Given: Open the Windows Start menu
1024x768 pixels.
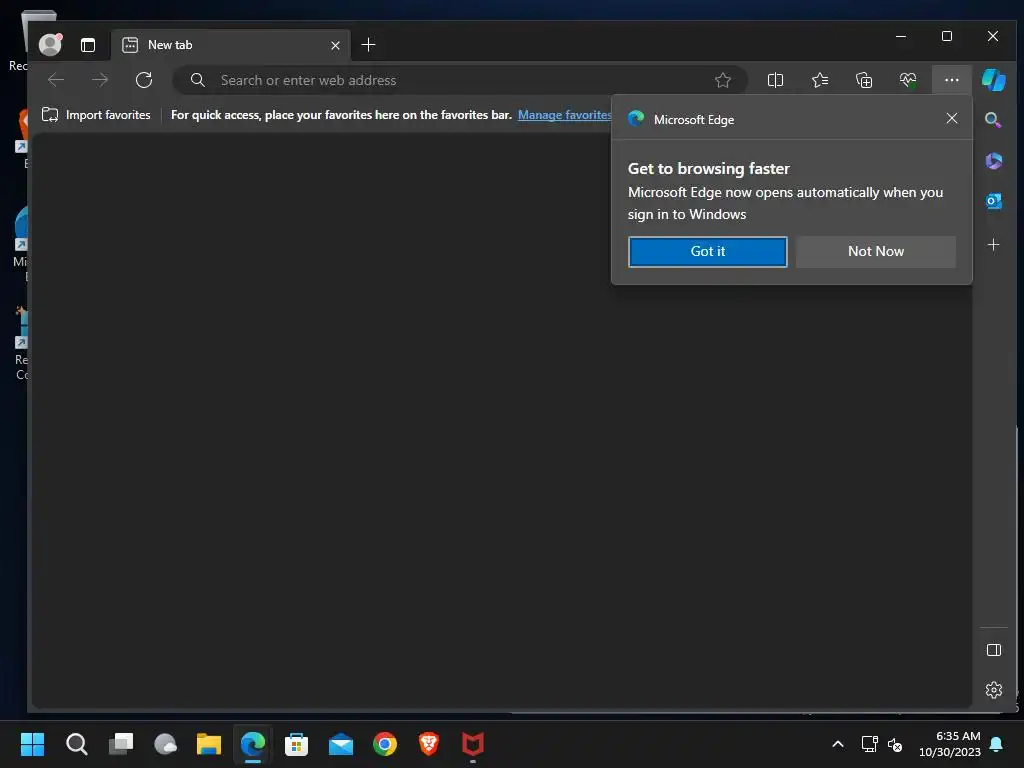Looking at the screenshot, I should pos(32,744).
